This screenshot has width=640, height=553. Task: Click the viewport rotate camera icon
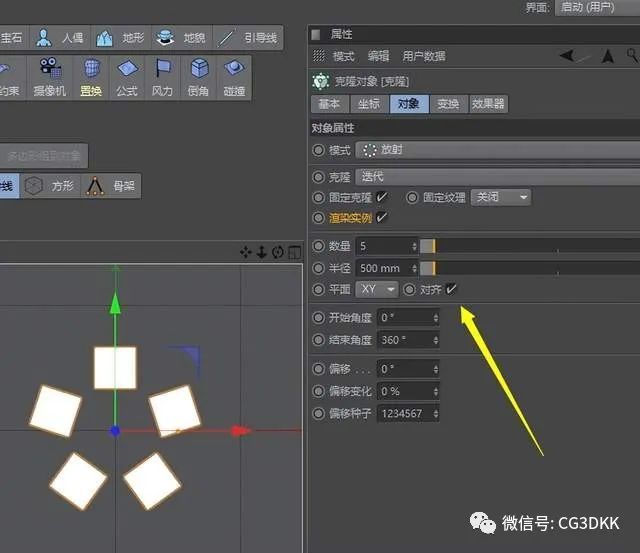[278, 252]
